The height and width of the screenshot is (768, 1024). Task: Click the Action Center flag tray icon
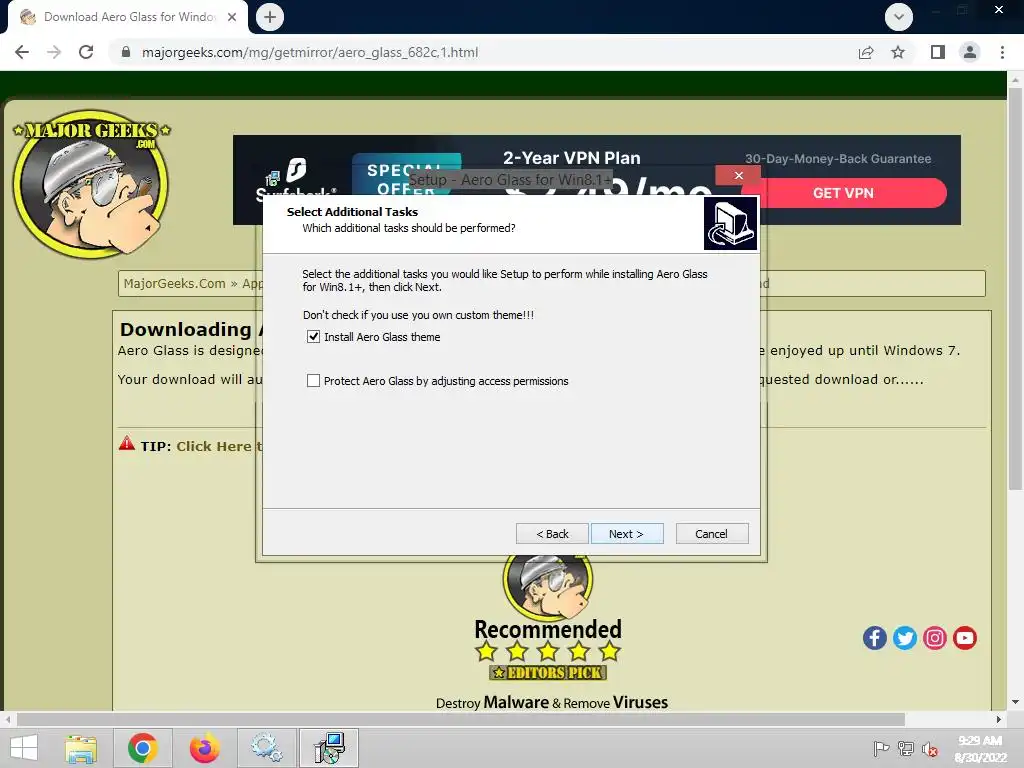pyautogui.click(x=881, y=749)
